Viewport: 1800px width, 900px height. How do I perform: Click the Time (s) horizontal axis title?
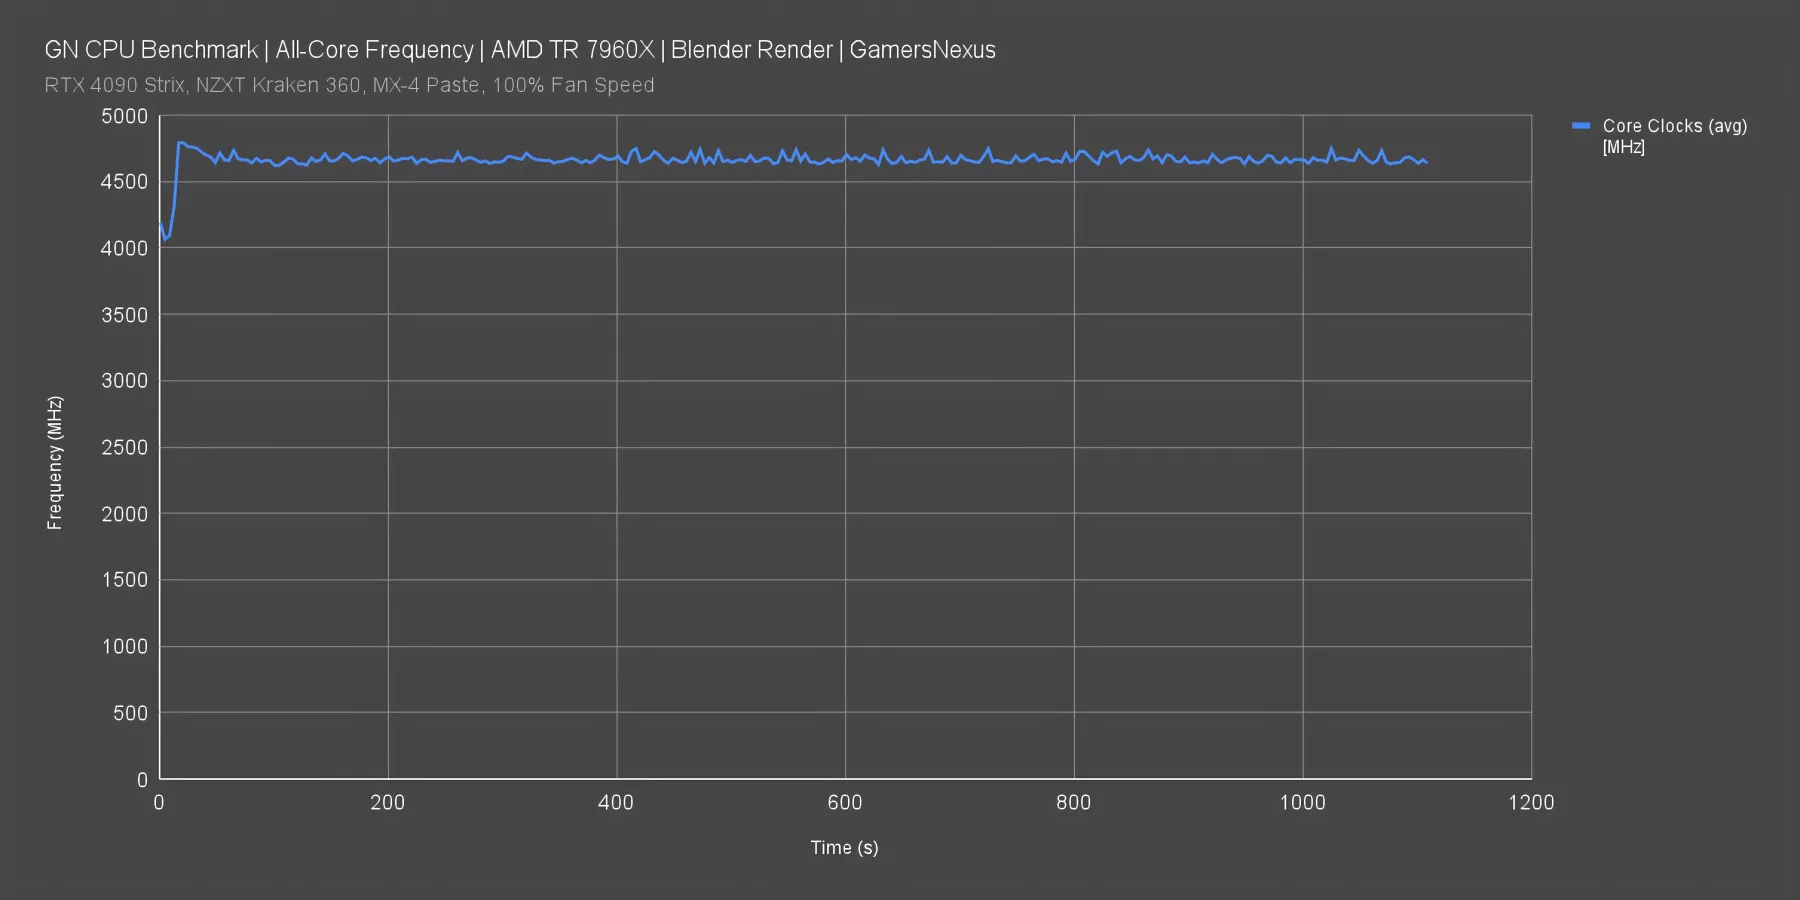click(844, 847)
